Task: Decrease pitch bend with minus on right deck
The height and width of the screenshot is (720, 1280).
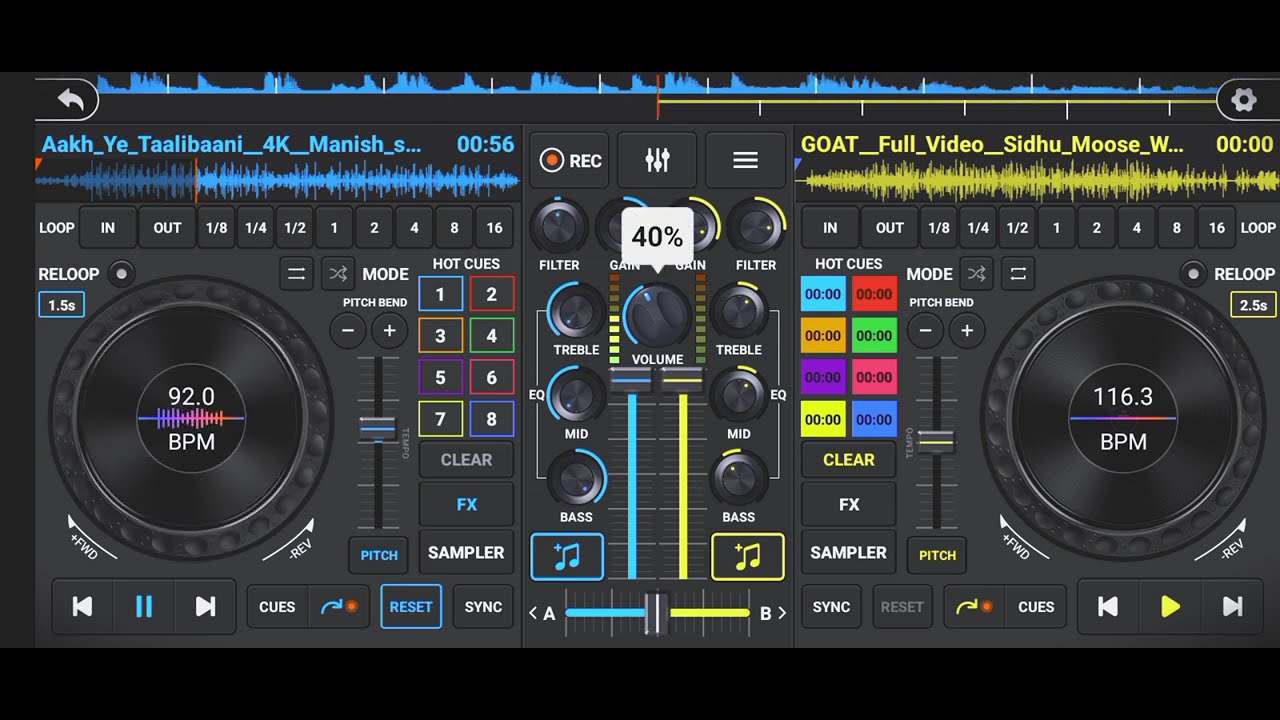Action: (926, 331)
